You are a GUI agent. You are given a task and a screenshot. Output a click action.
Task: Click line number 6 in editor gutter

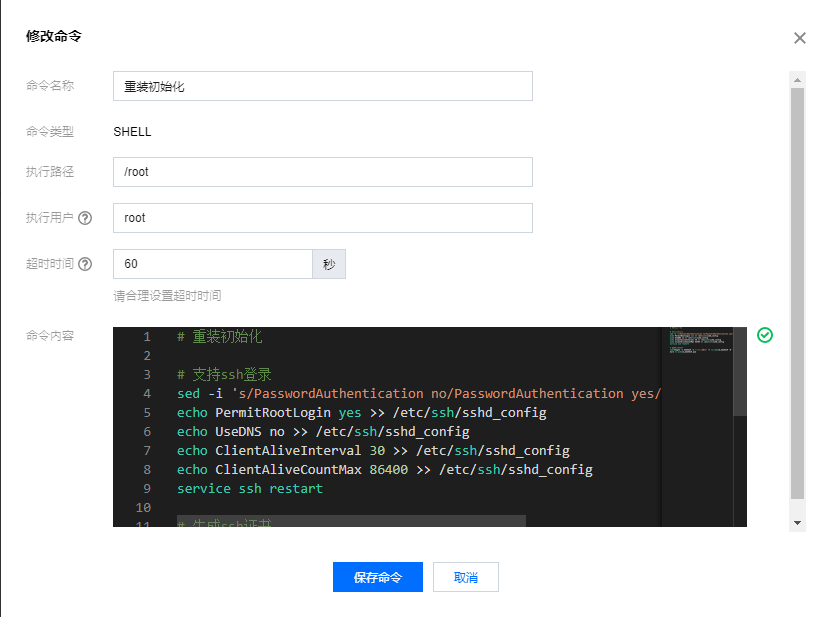(x=146, y=432)
